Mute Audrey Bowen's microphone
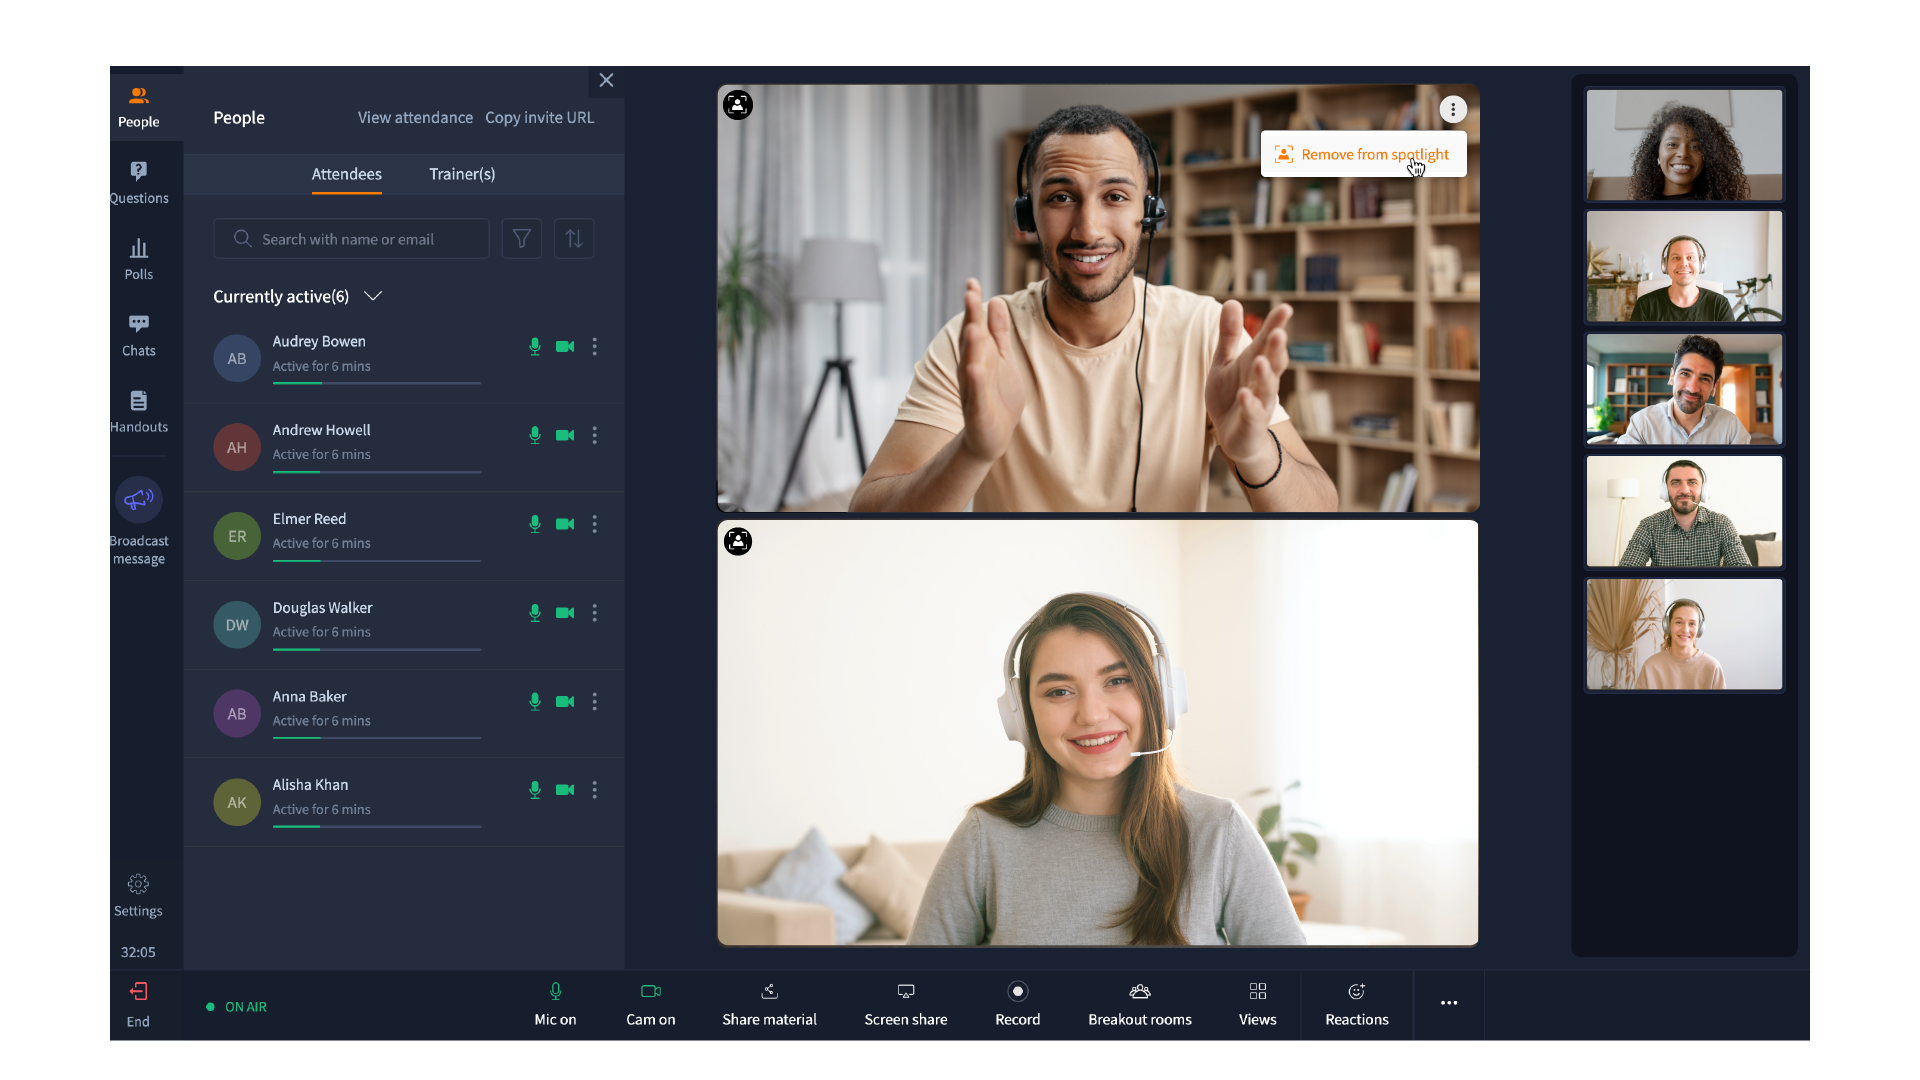The height and width of the screenshot is (1080, 1920). pyautogui.click(x=535, y=347)
